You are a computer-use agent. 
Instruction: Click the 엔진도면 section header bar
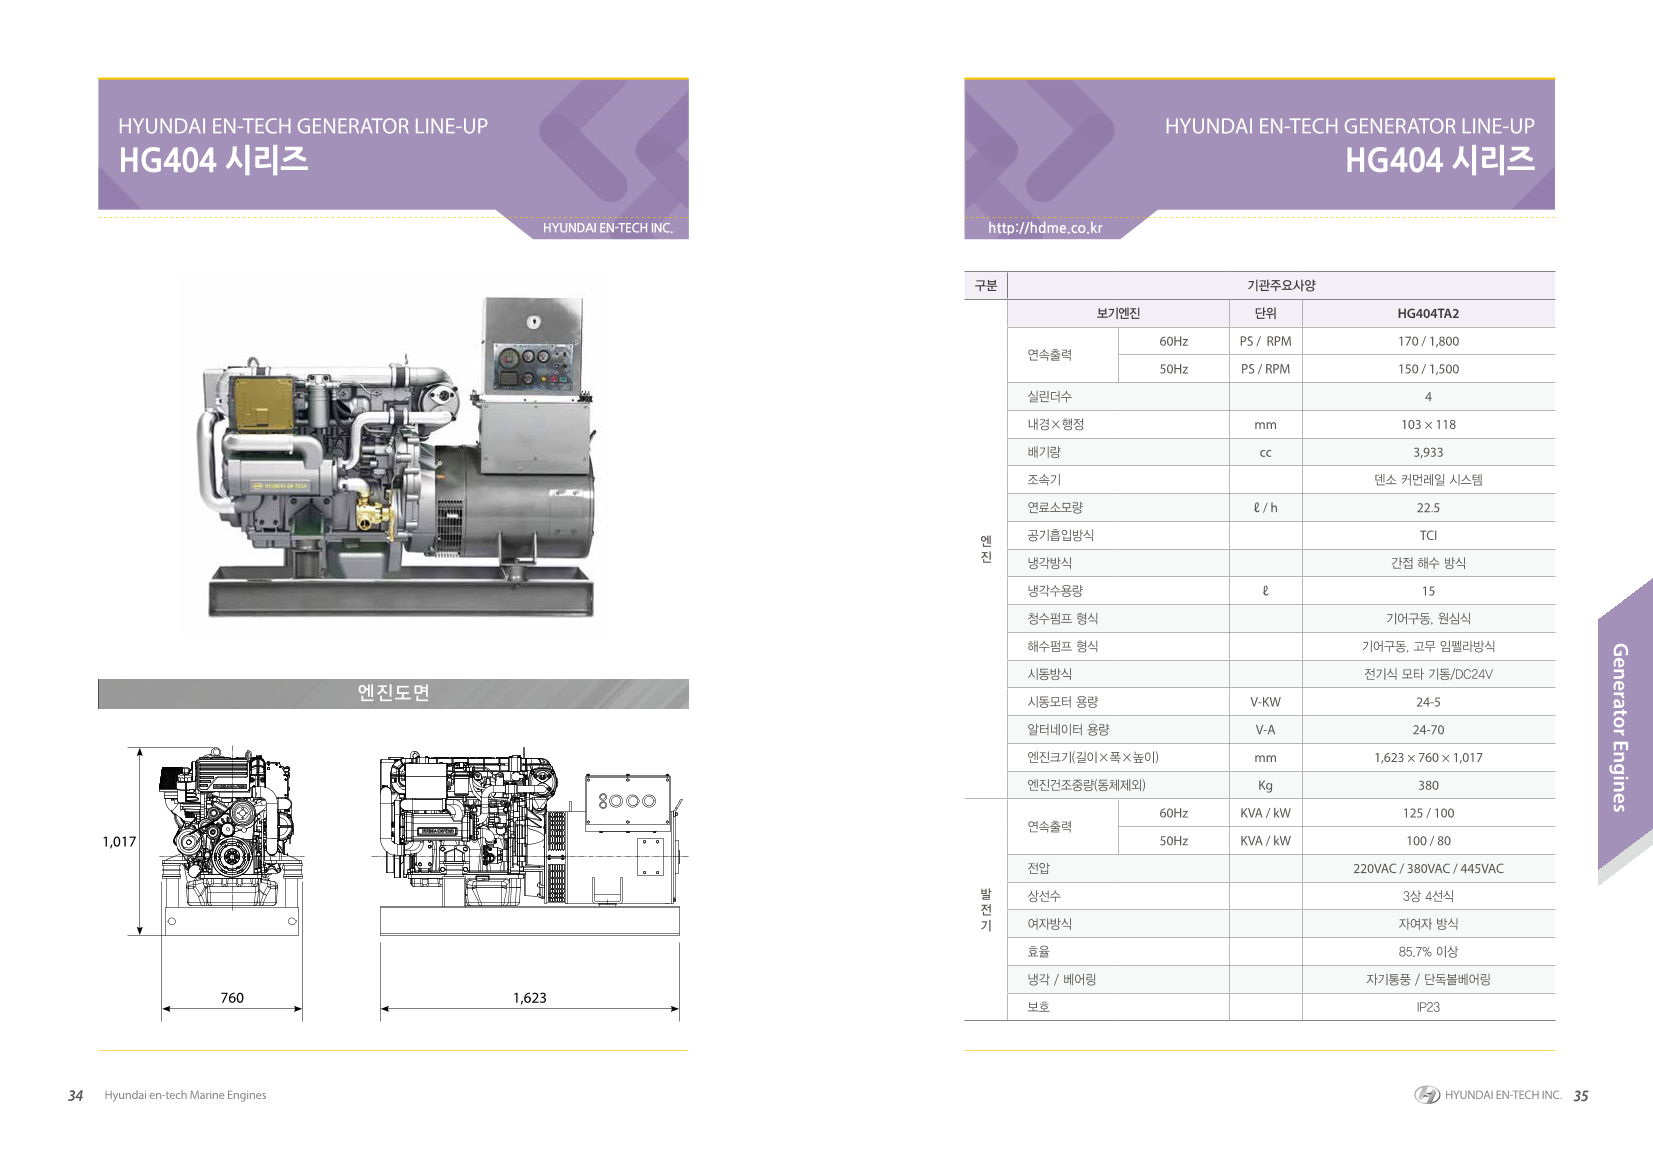pyautogui.click(x=393, y=693)
